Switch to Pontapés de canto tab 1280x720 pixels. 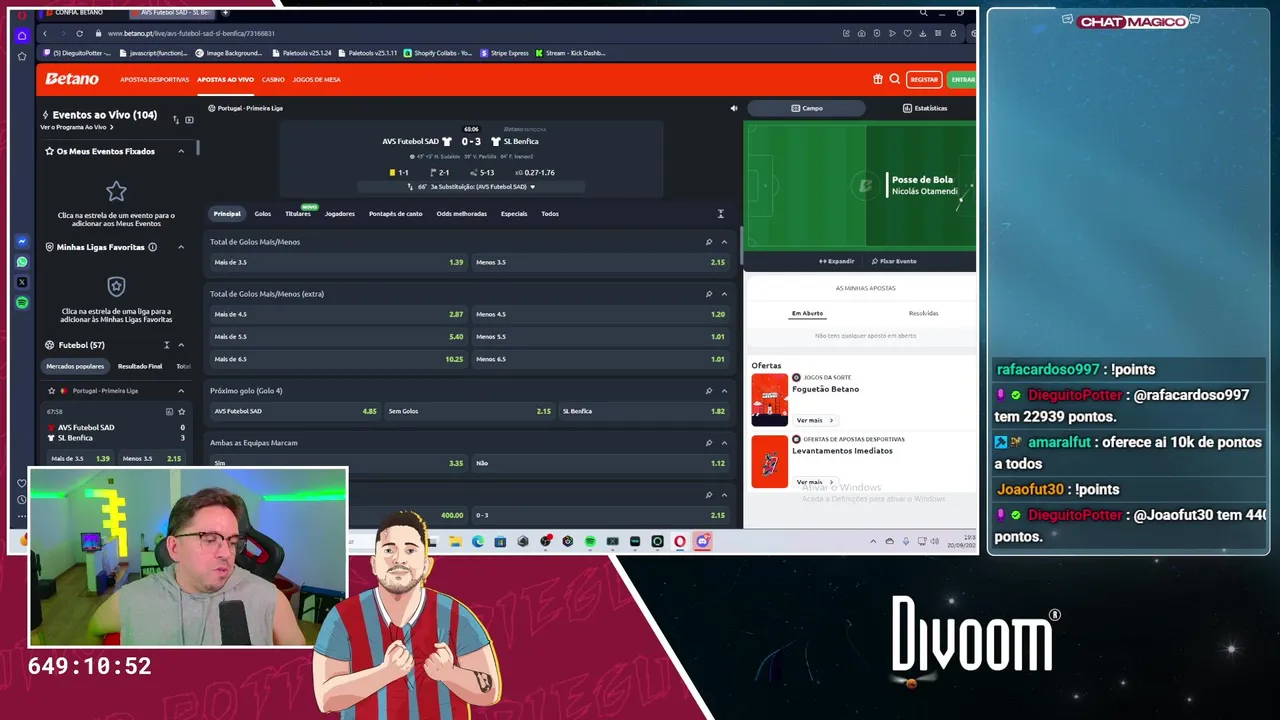tap(395, 214)
